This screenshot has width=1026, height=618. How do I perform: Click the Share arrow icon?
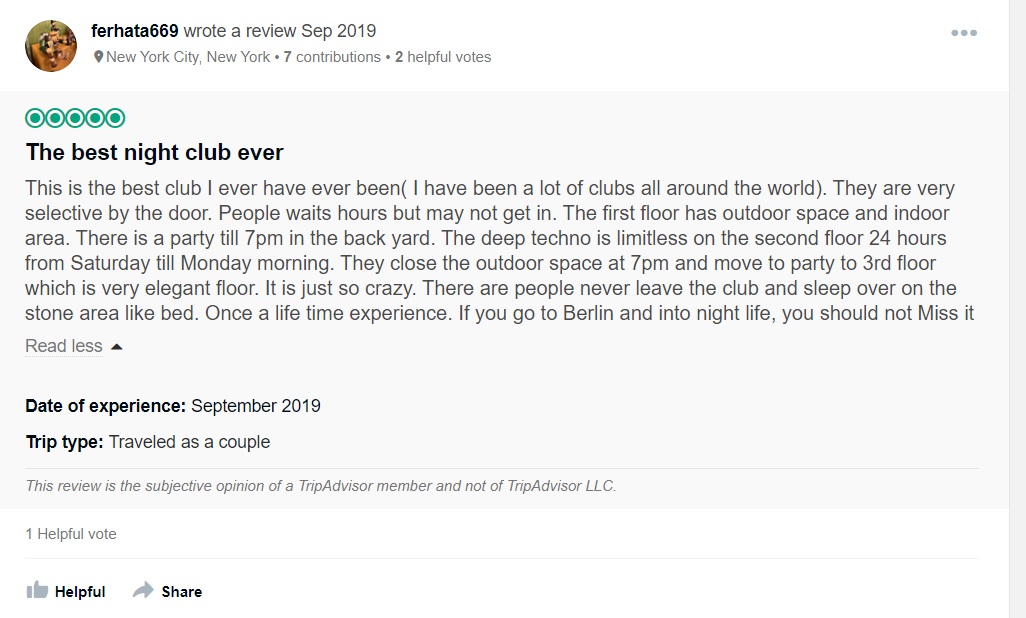[143, 590]
